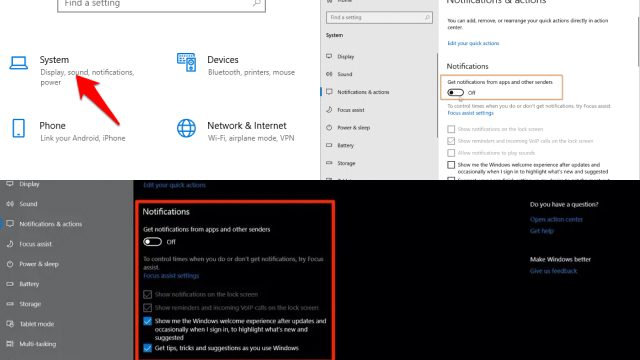Click the Sound speaker icon in the dark sidebar

click(x=10, y=204)
